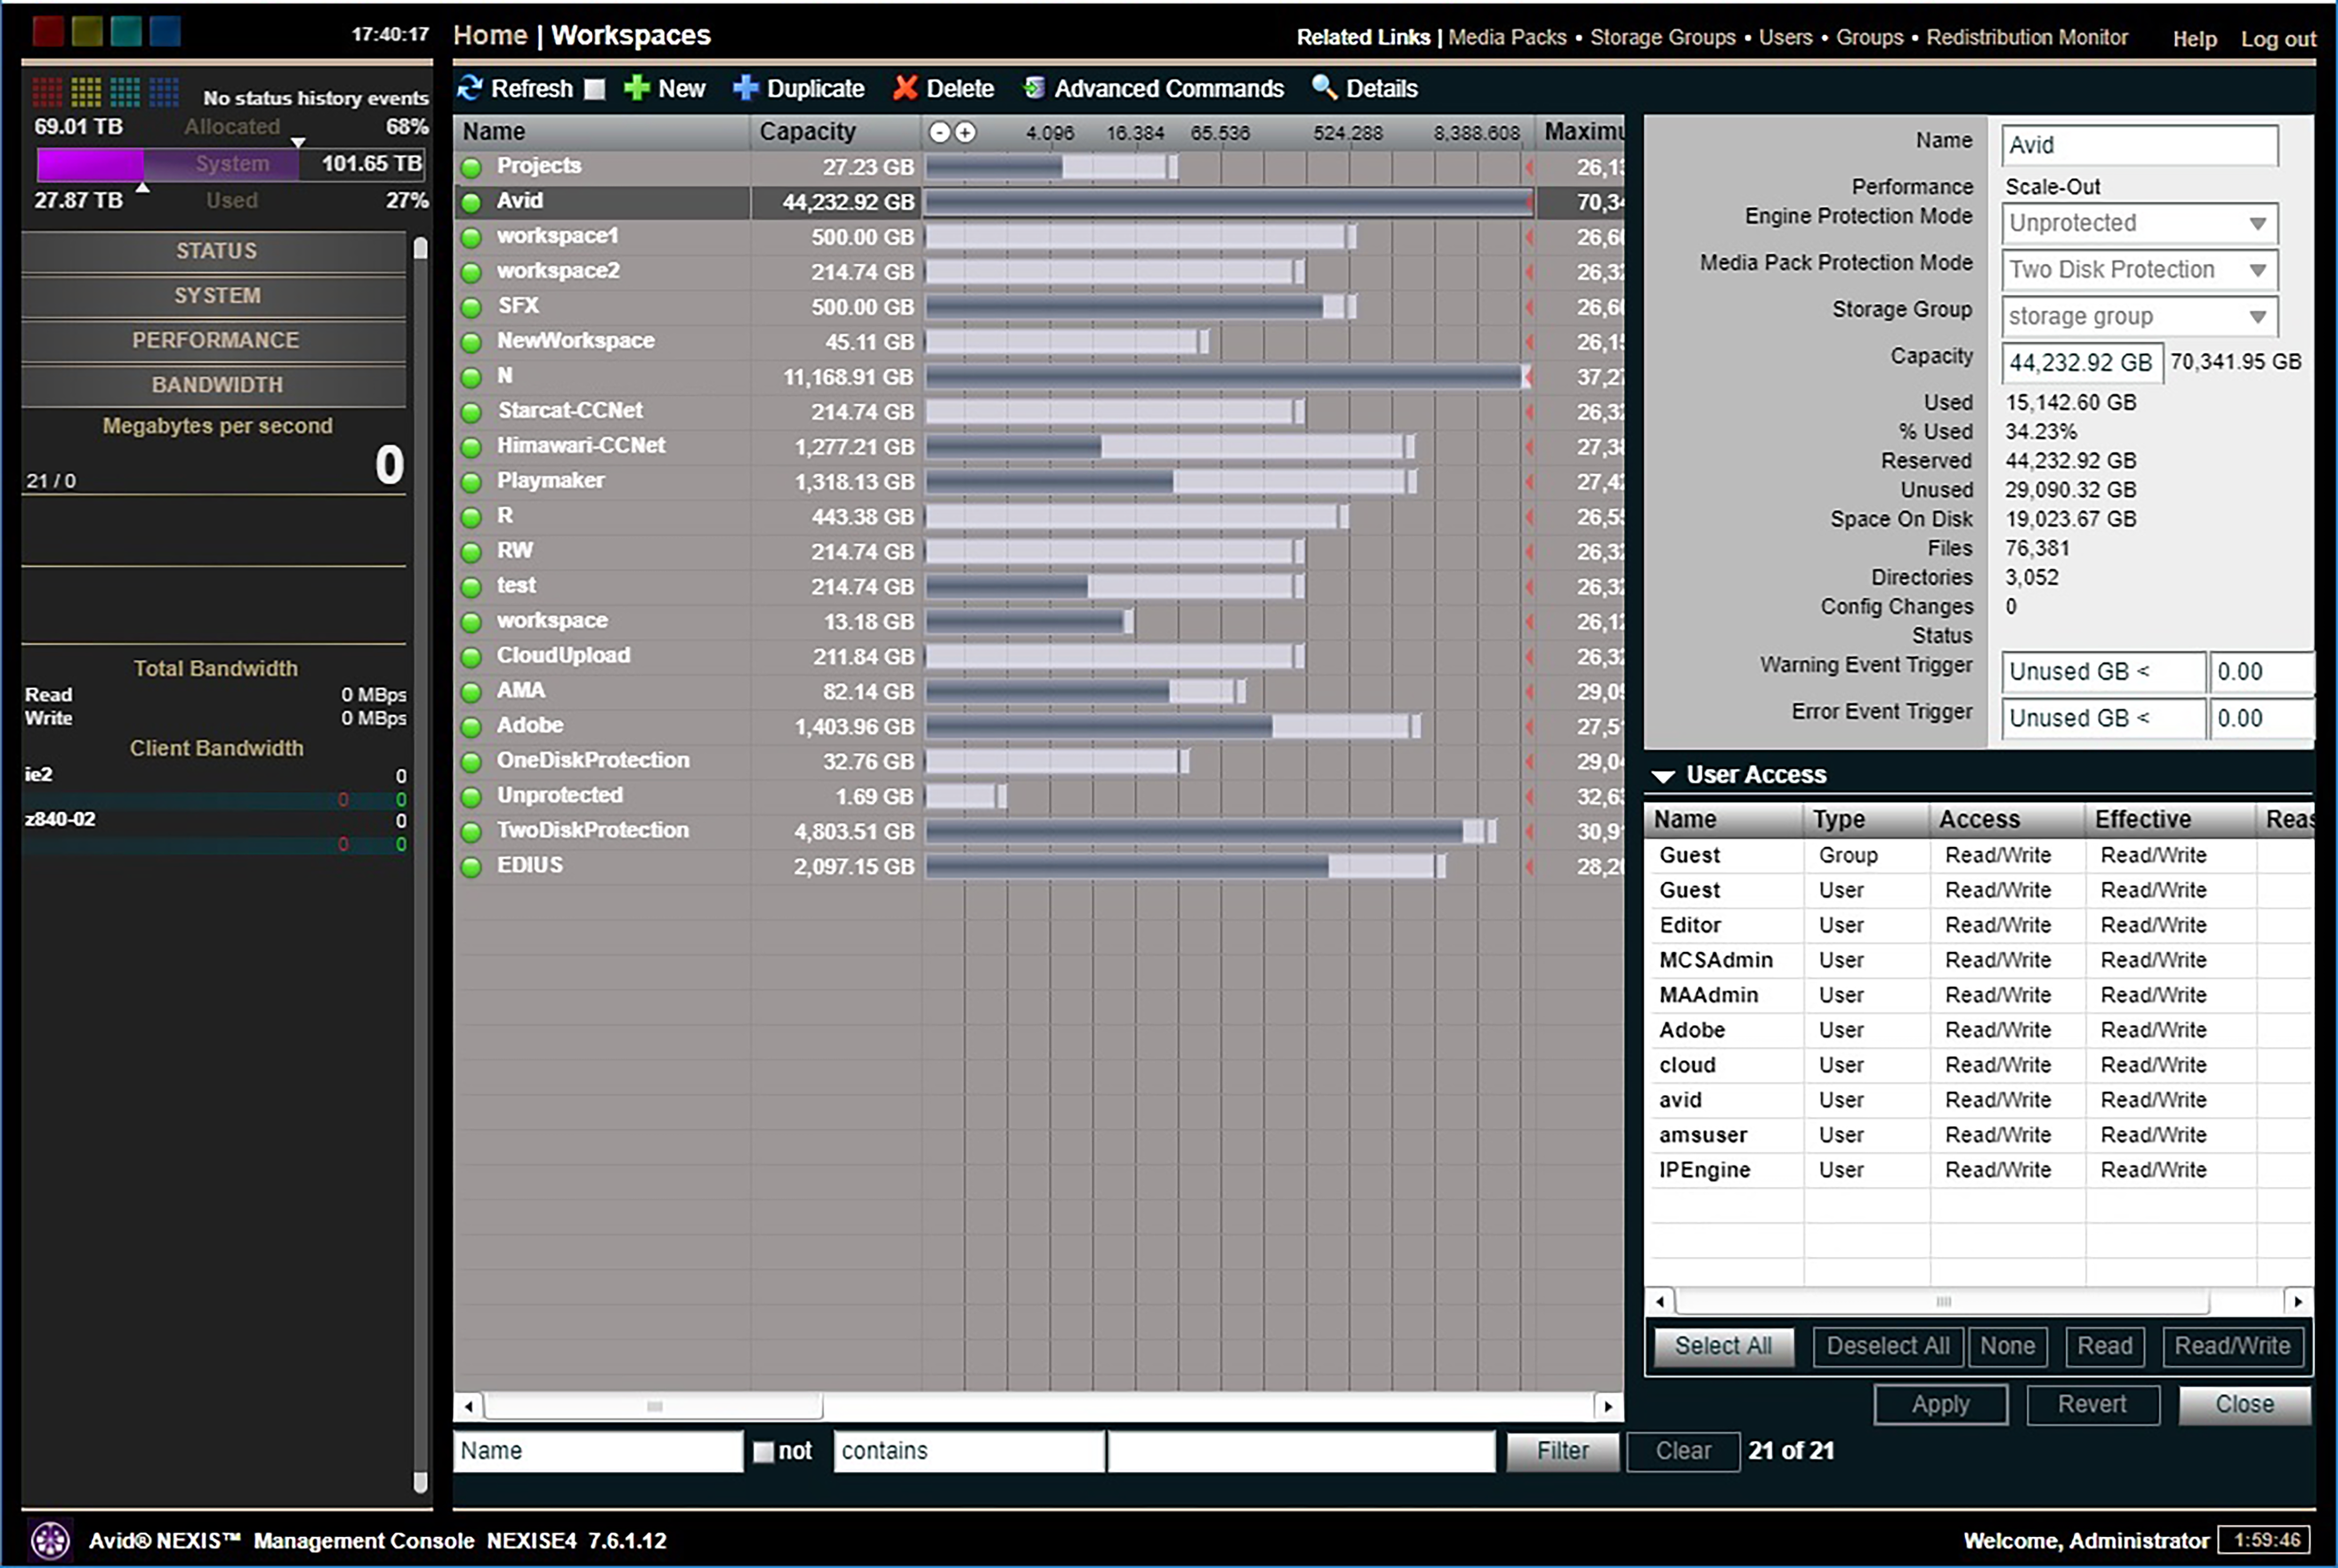Viewport: 2338px width, 1568px height.
Task: Open Warning Event Trigger type dropdown
Action: coord(2103,672)
